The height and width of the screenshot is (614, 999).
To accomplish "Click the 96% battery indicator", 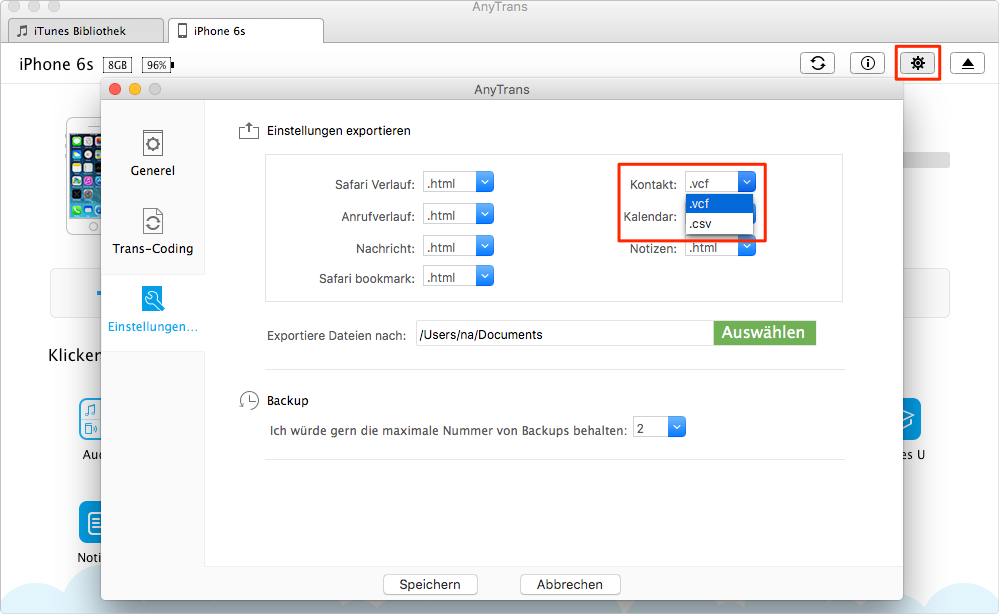I will pyautogui.click(x=157, y=65).
